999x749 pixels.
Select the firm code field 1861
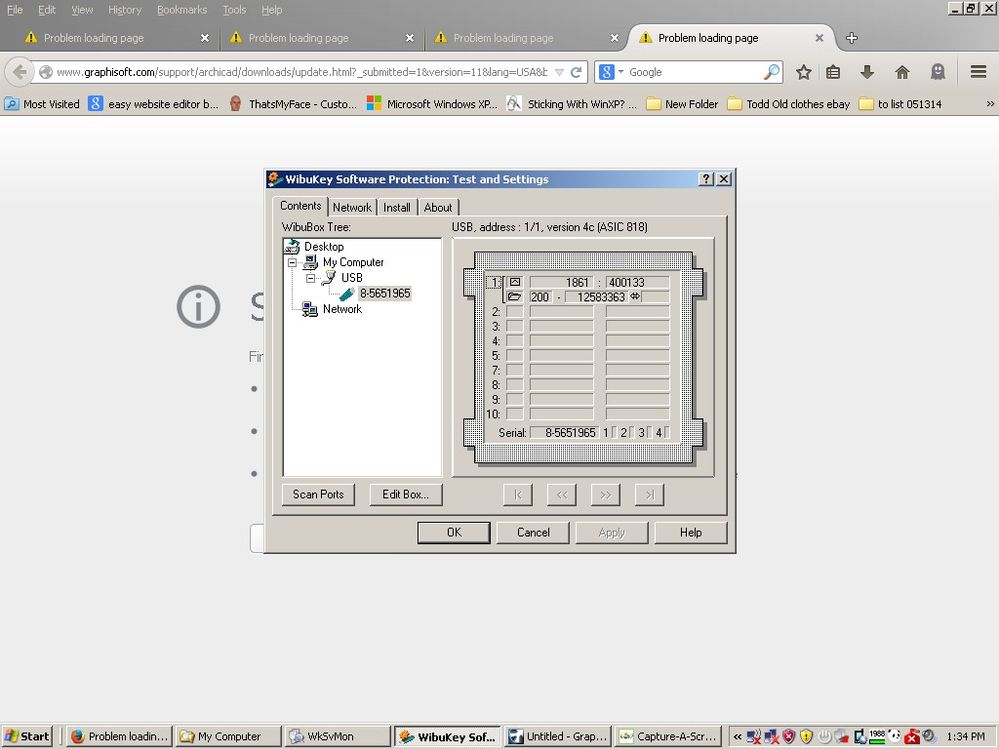click(x=561, y=282)
